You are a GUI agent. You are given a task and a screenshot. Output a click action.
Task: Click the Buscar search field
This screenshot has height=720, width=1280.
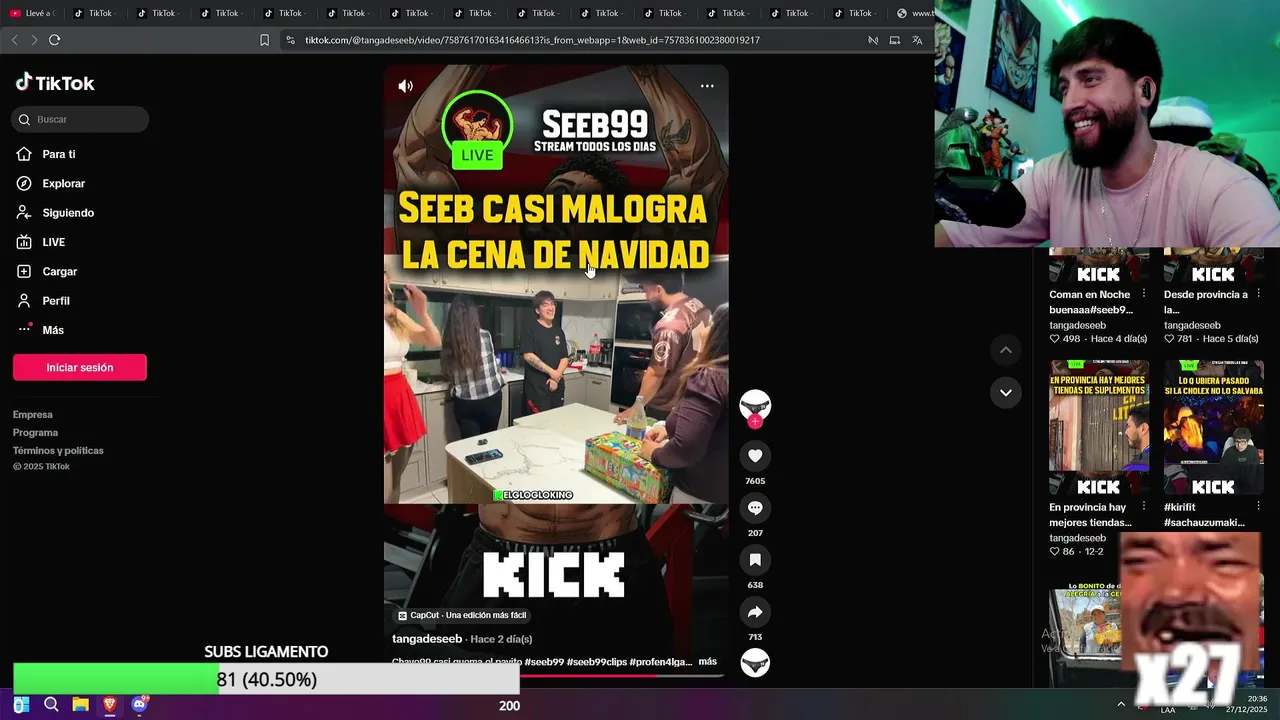(80, 119)
